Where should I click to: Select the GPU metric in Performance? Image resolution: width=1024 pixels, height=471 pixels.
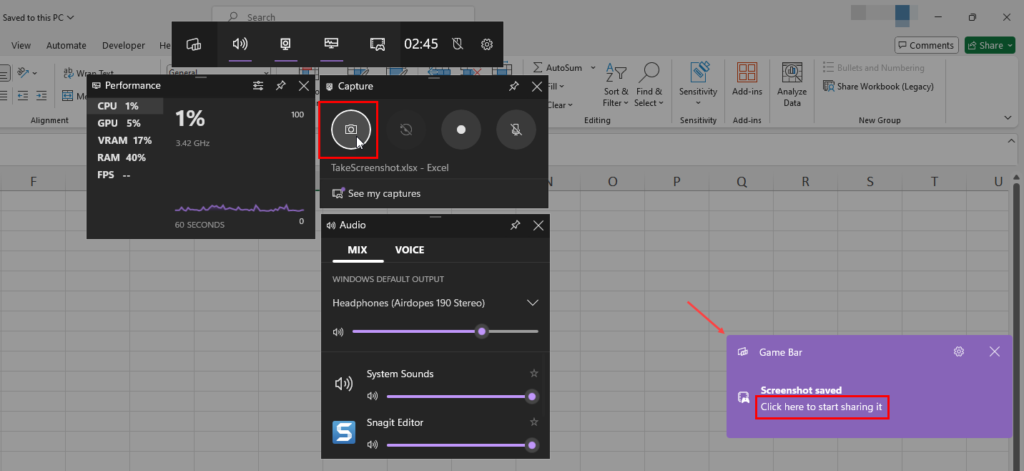coord(125,123)
